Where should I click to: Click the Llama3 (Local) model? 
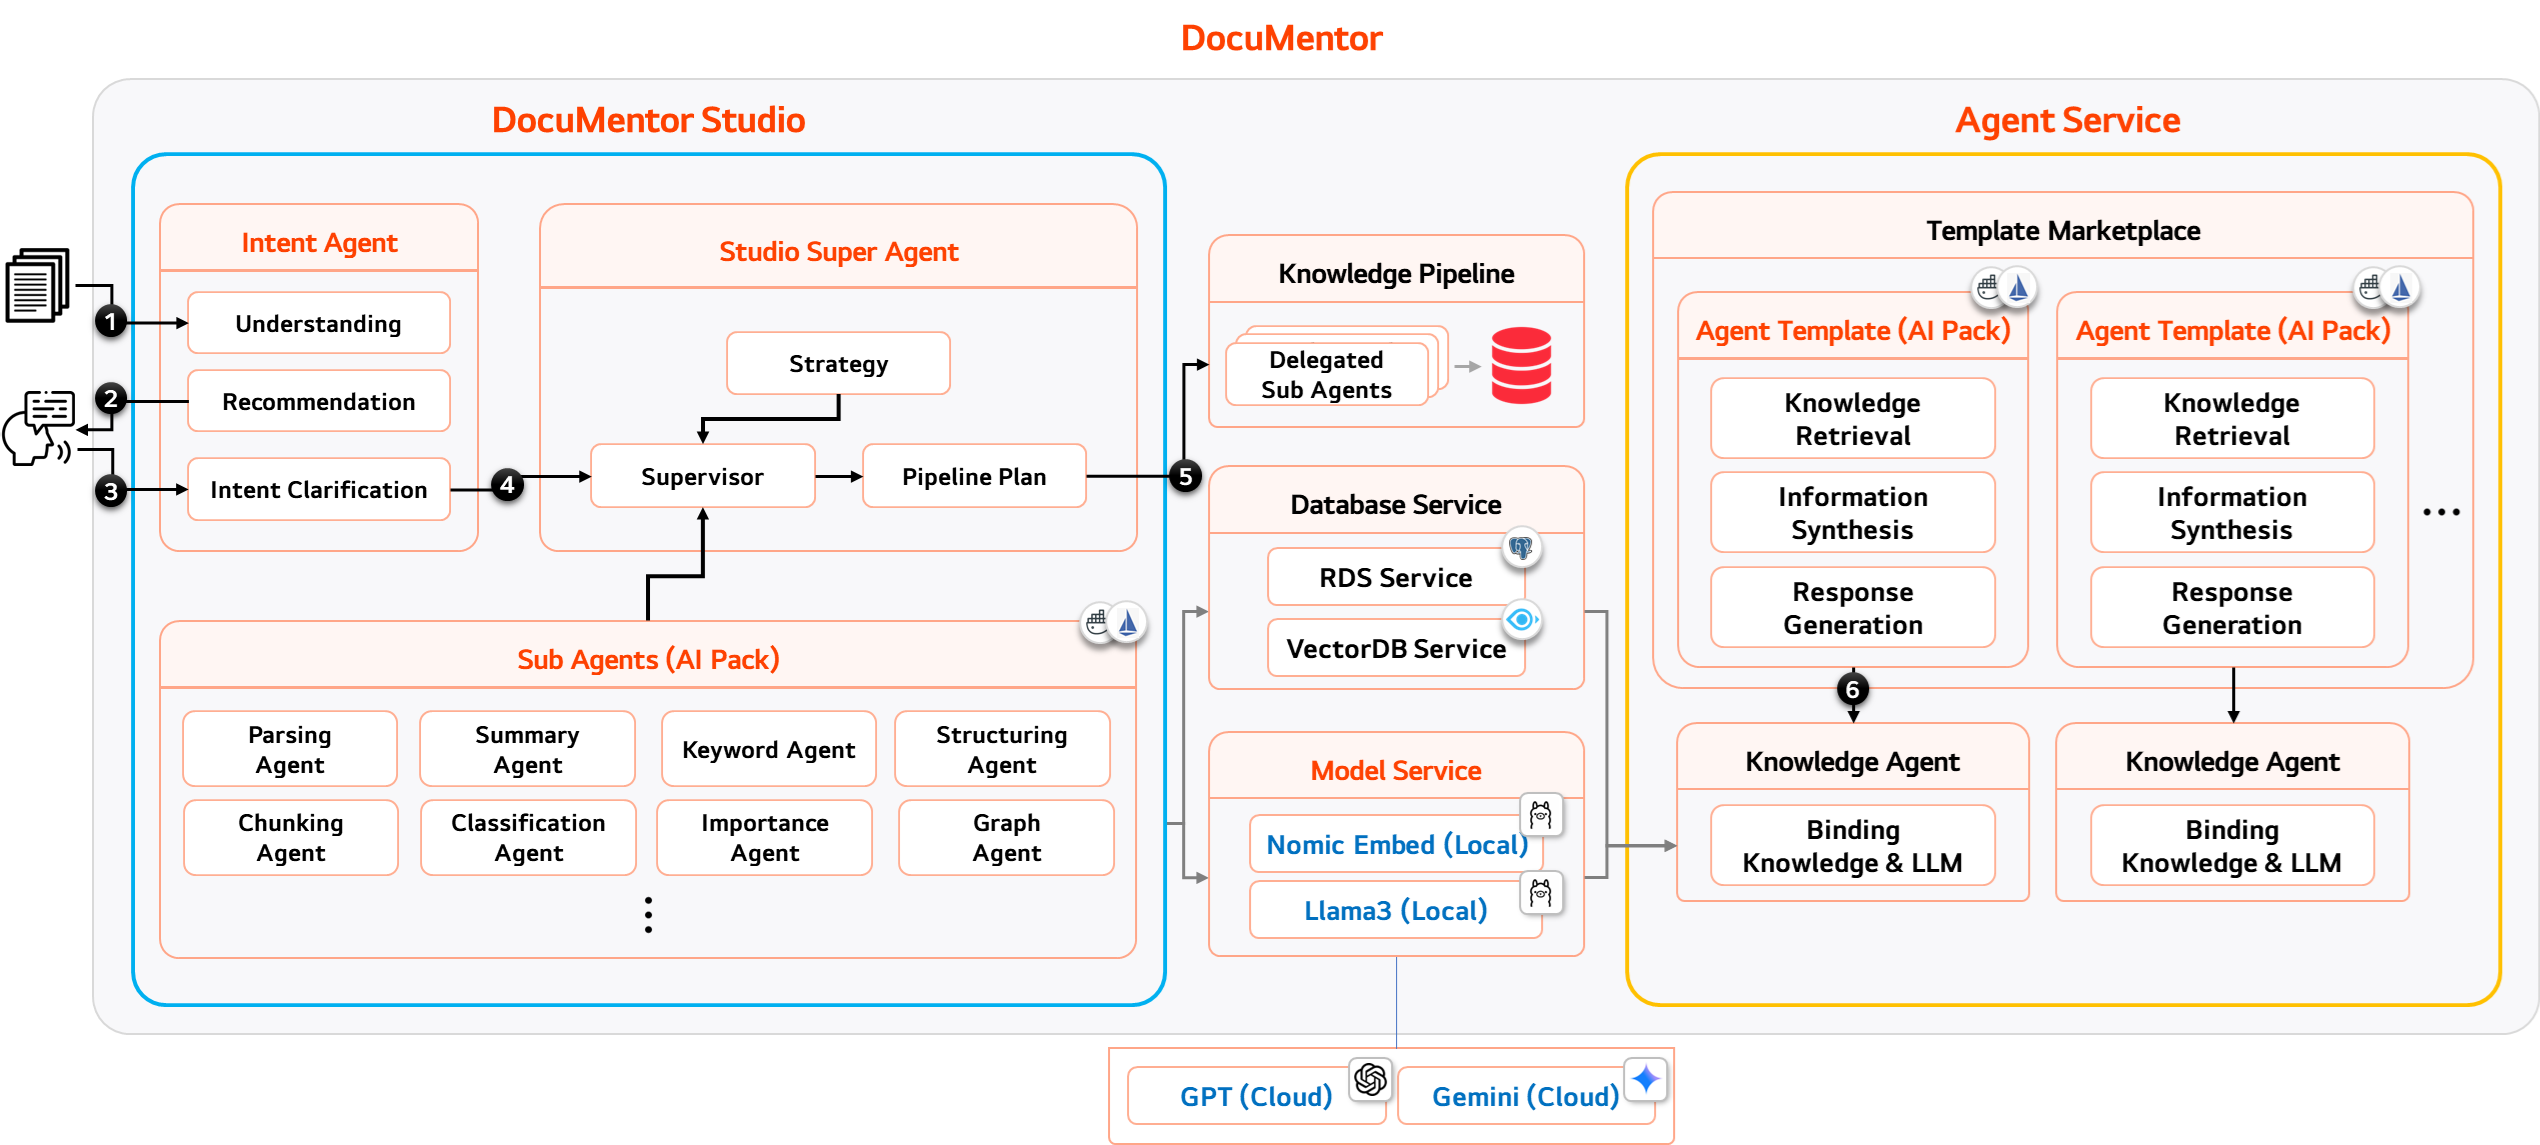point(1396,910)
